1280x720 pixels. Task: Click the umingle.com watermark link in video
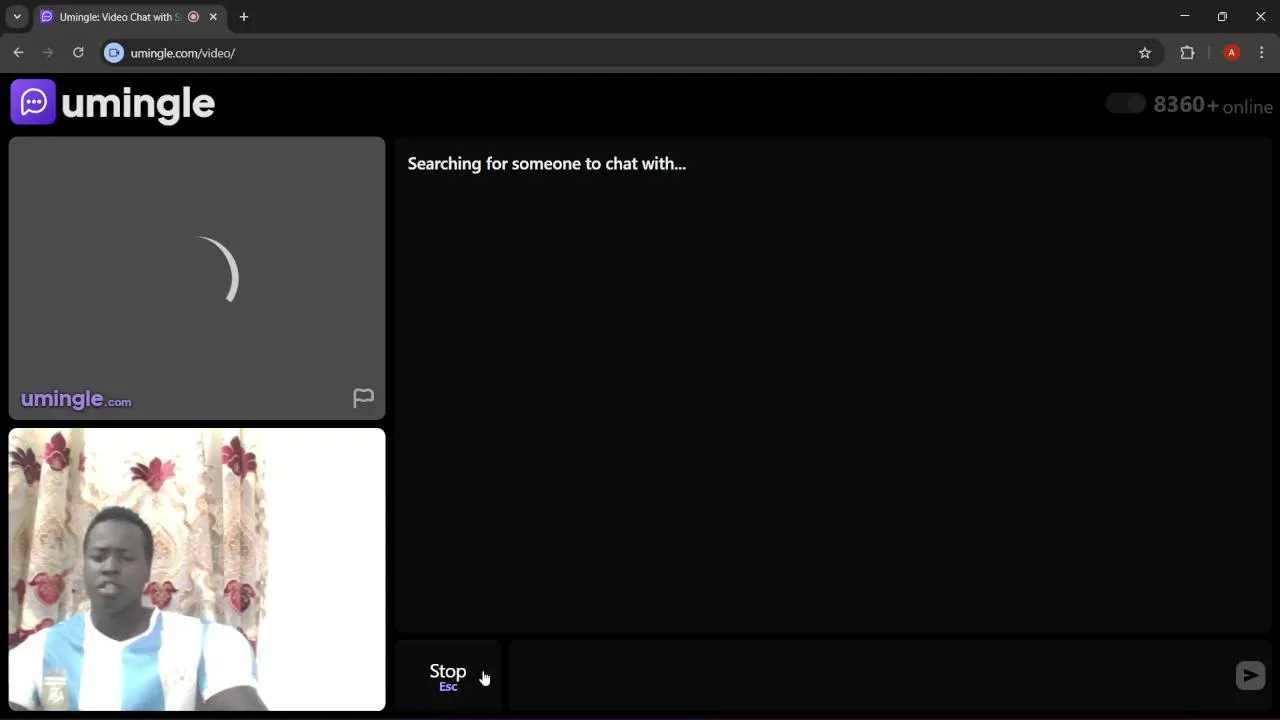pos(76,400)
